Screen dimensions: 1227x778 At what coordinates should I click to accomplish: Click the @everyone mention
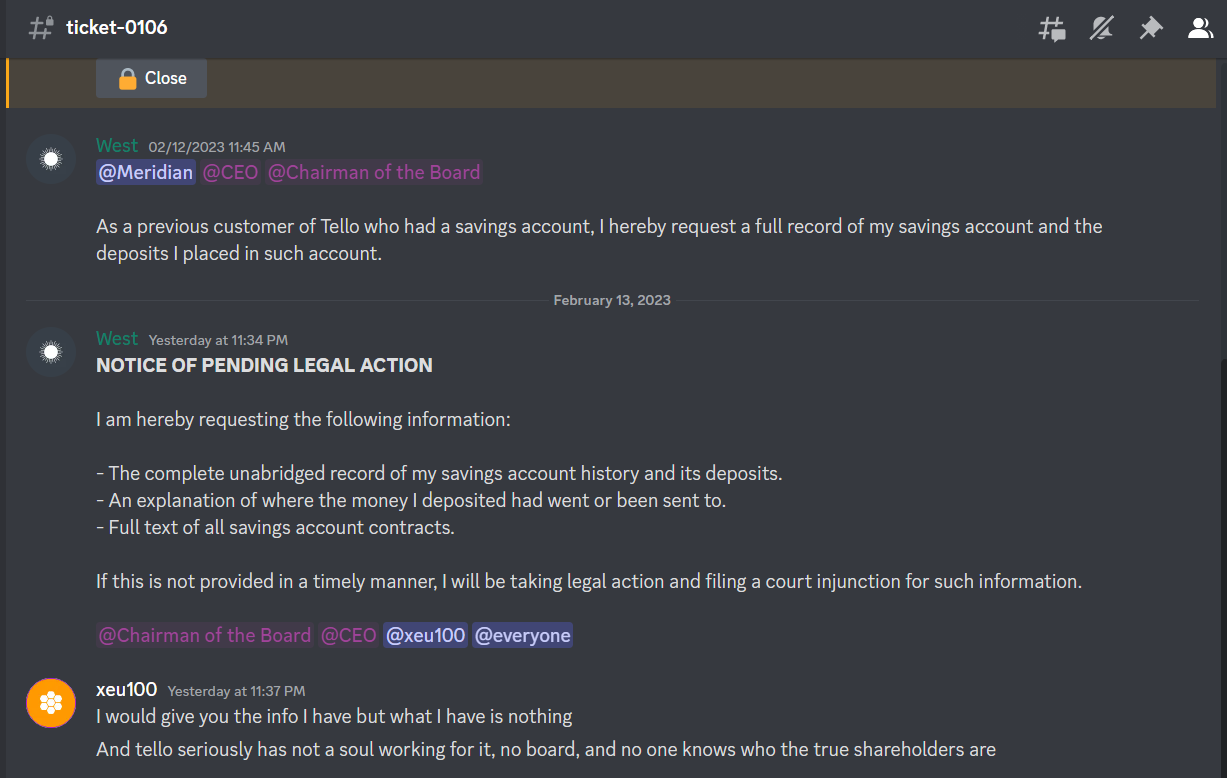click(522, 635)
